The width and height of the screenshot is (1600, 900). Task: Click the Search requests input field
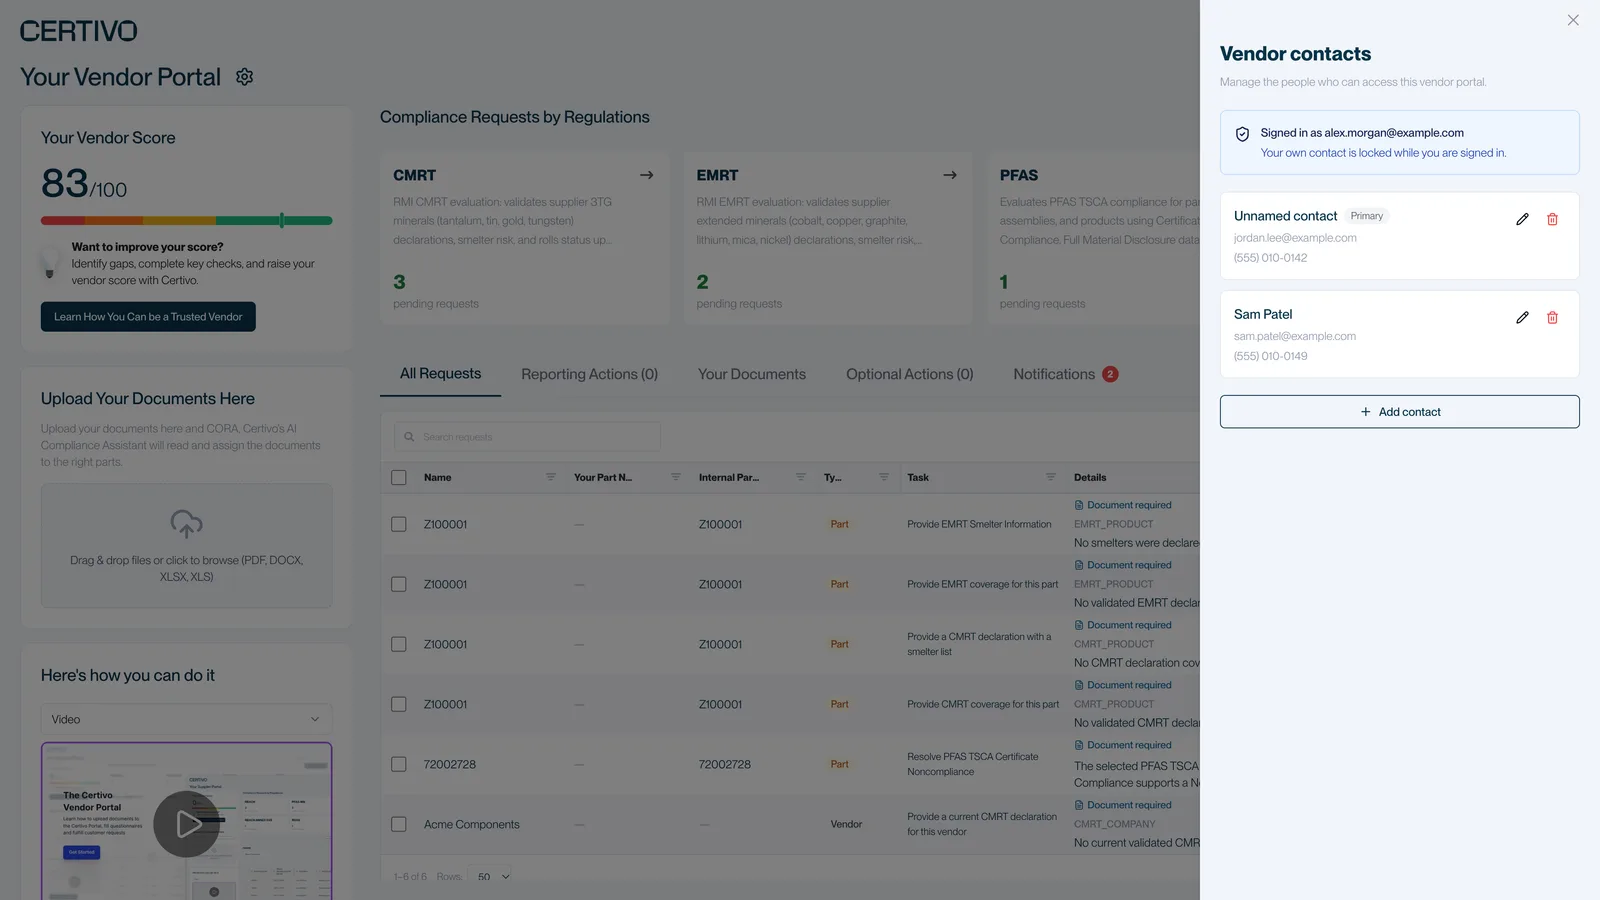[527, 437]
